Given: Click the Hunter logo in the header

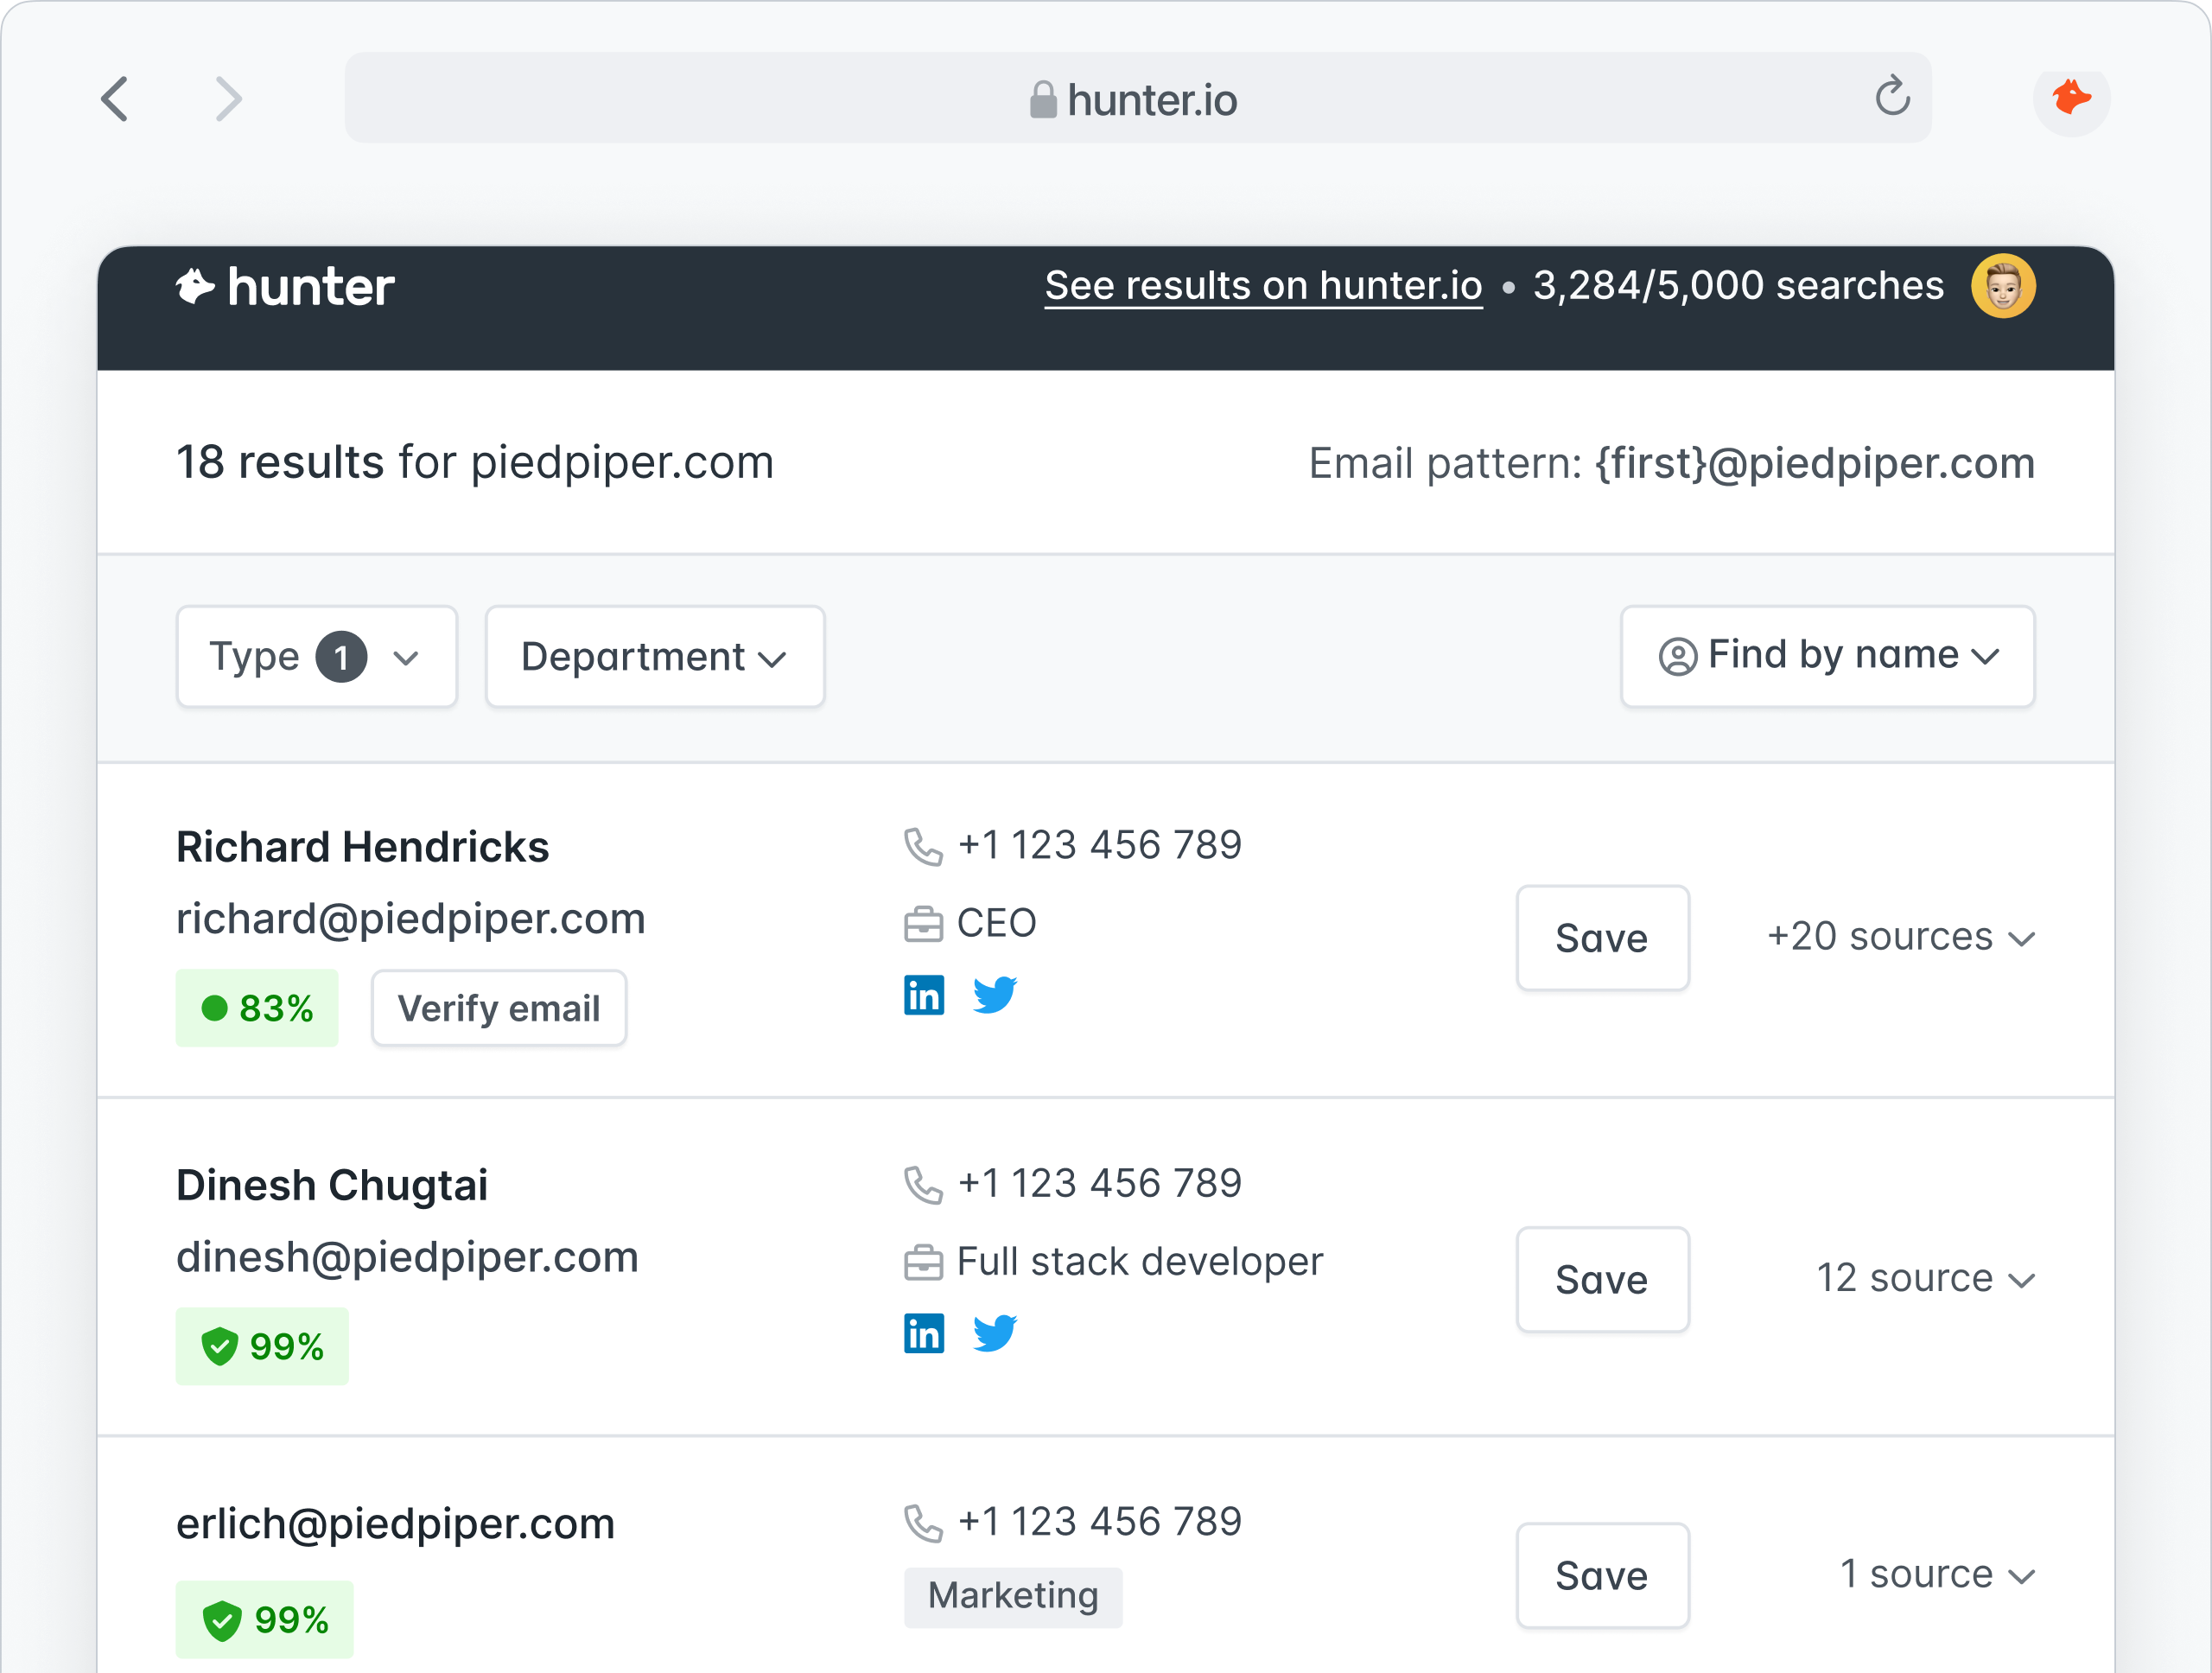Looking at the screenshot, I should 286,287.
